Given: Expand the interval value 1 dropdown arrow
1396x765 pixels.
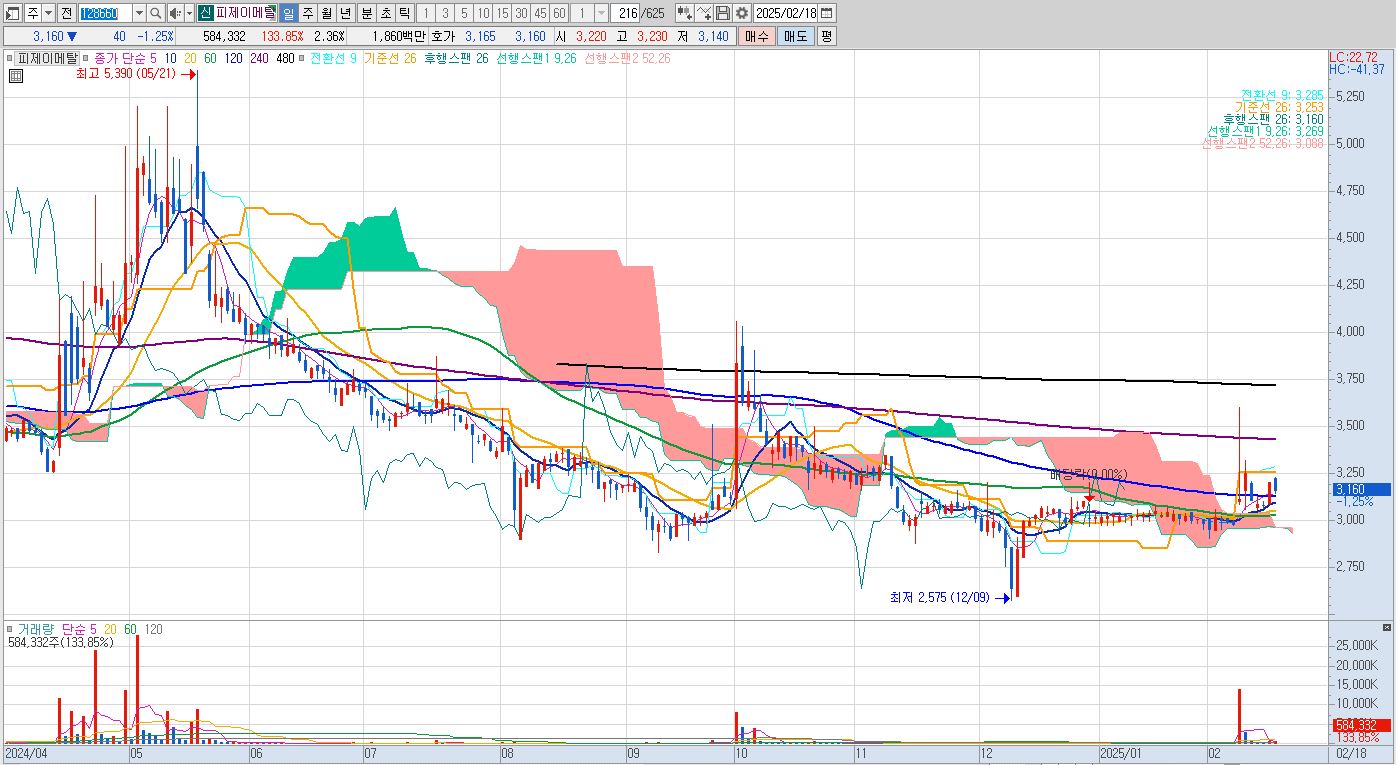Looking at the screenshot, I should (601, 13).
